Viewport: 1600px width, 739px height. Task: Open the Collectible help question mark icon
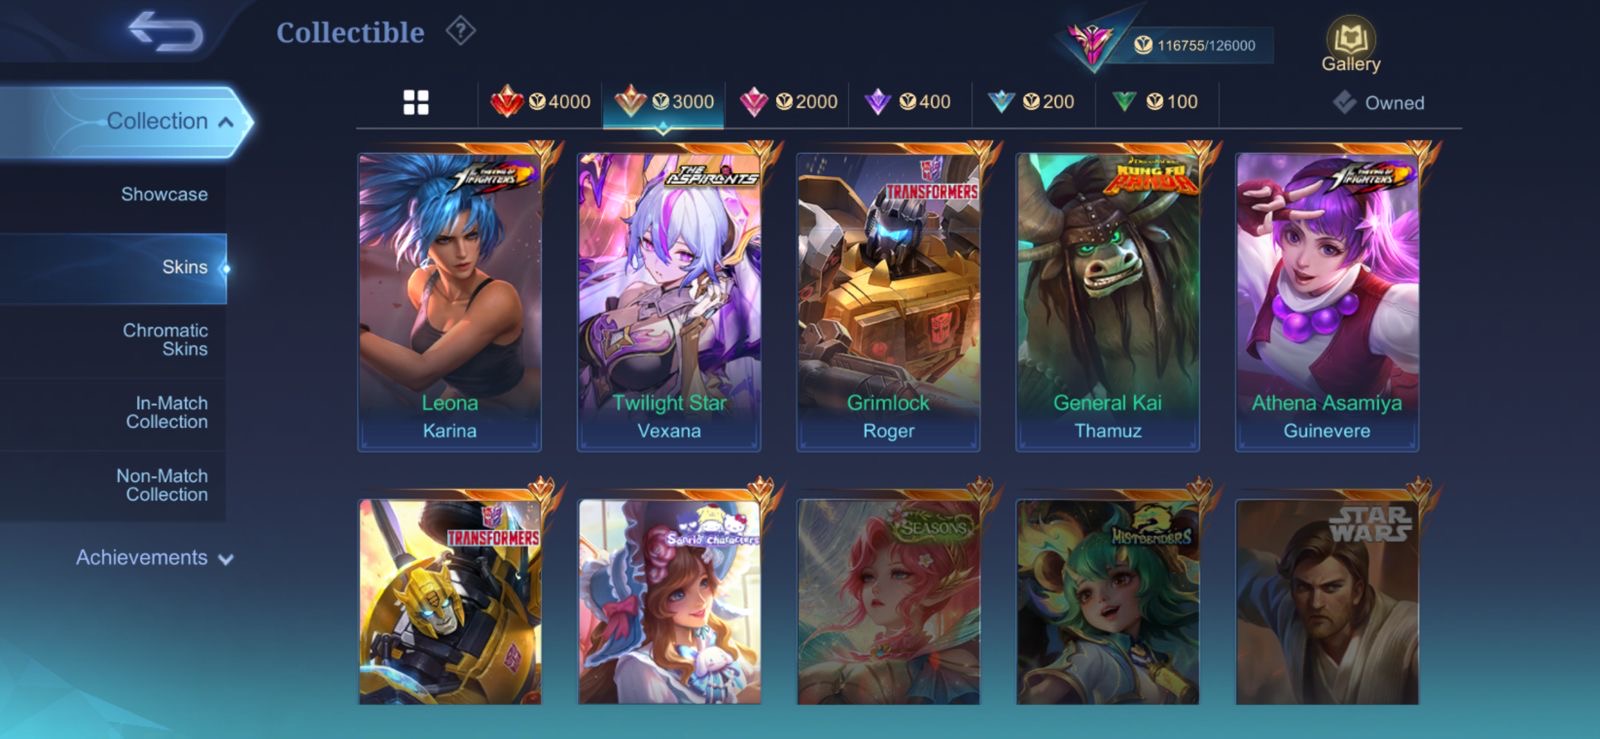click(x=460, y=31)
